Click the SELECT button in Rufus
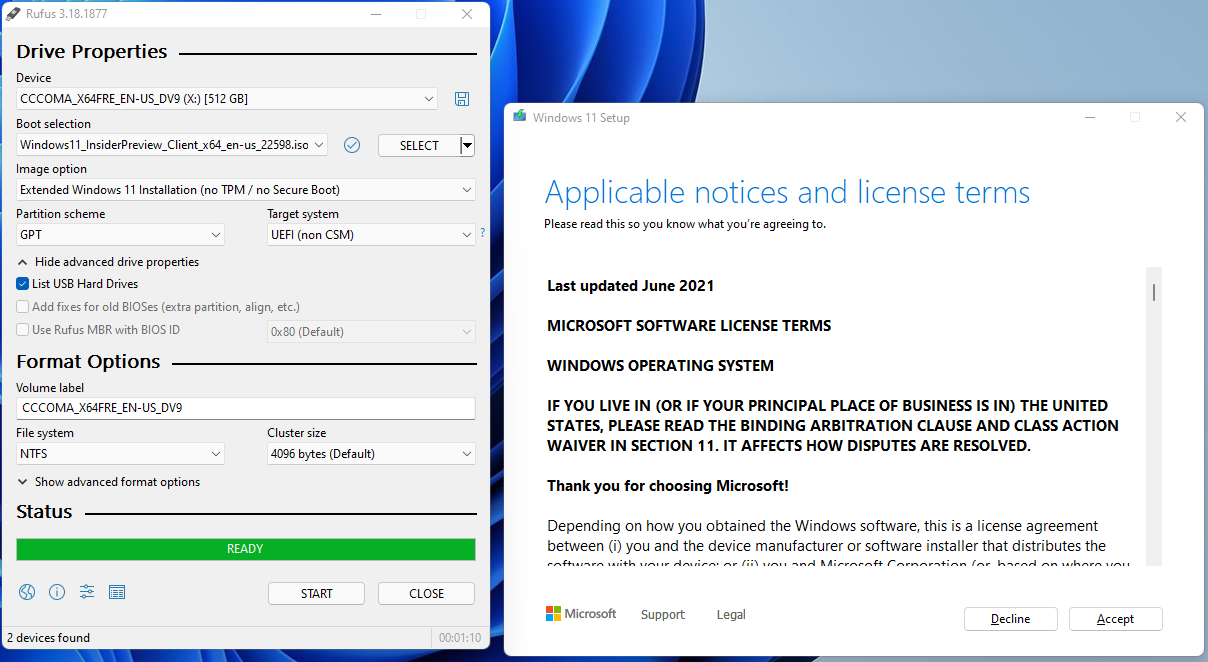Screen dimensions: 1208x662 click(419, 145)
